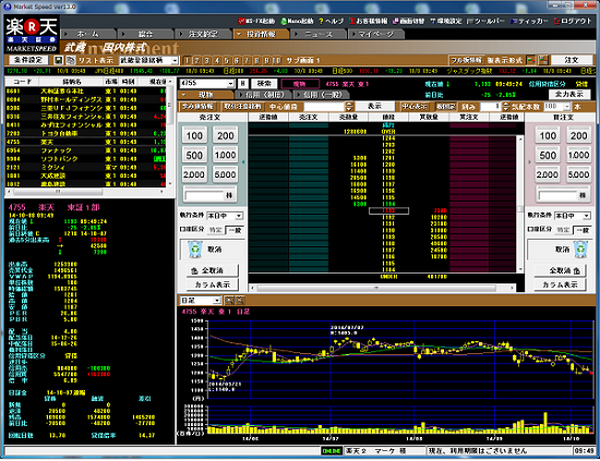Select 一般 account in sell panel
This screenshot has width=600, height=461.
[235, 230]
